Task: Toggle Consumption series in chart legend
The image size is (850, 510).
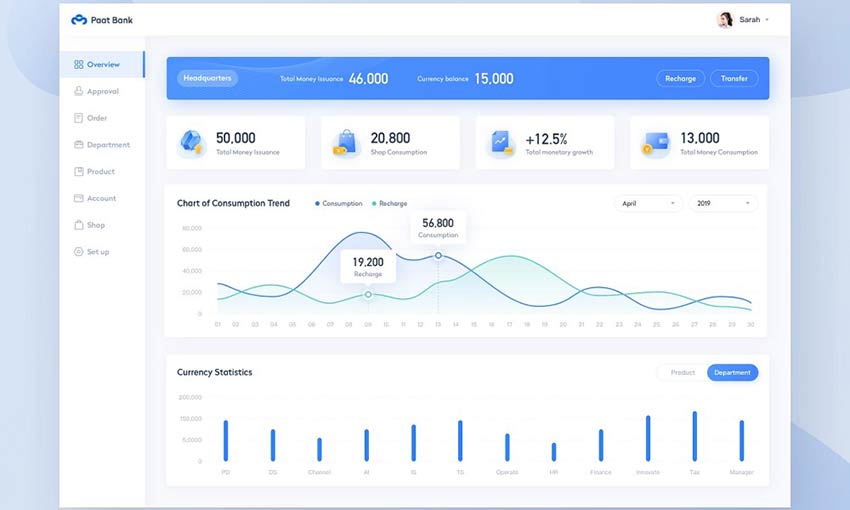Action: (x=340, y=204)
